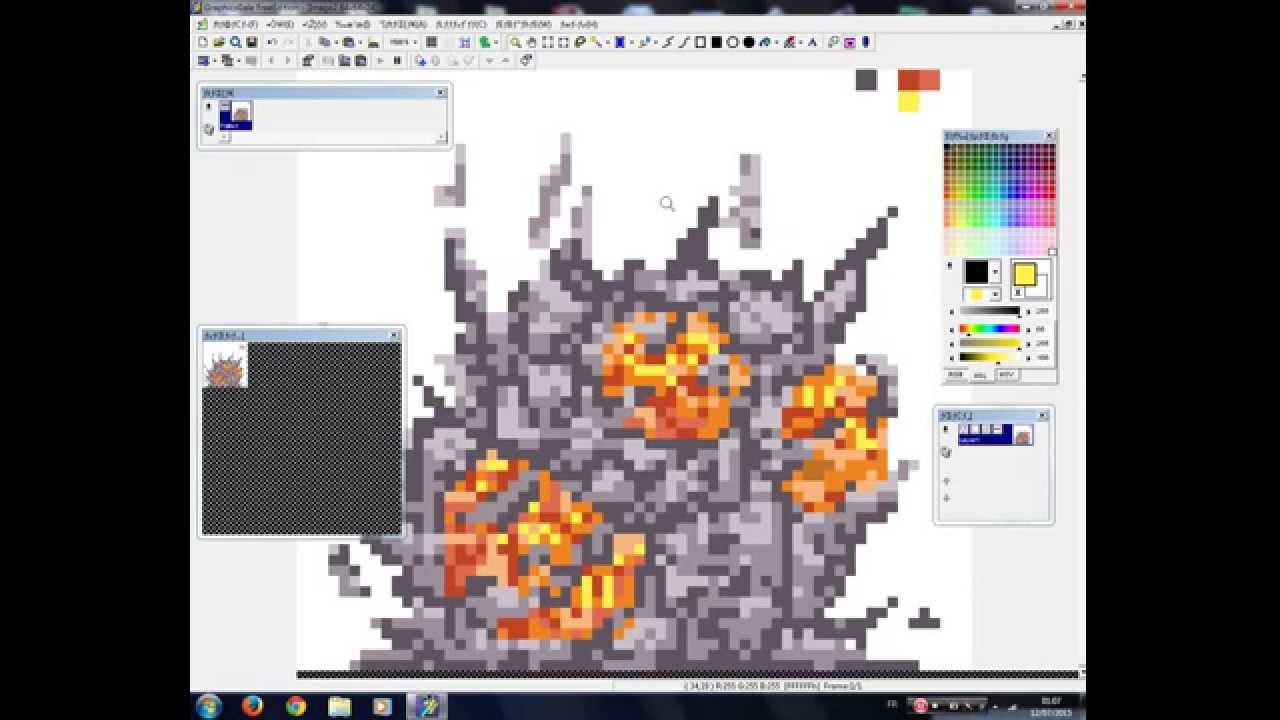
Task: Create a new image with New icon
Action: pos(203,42)
